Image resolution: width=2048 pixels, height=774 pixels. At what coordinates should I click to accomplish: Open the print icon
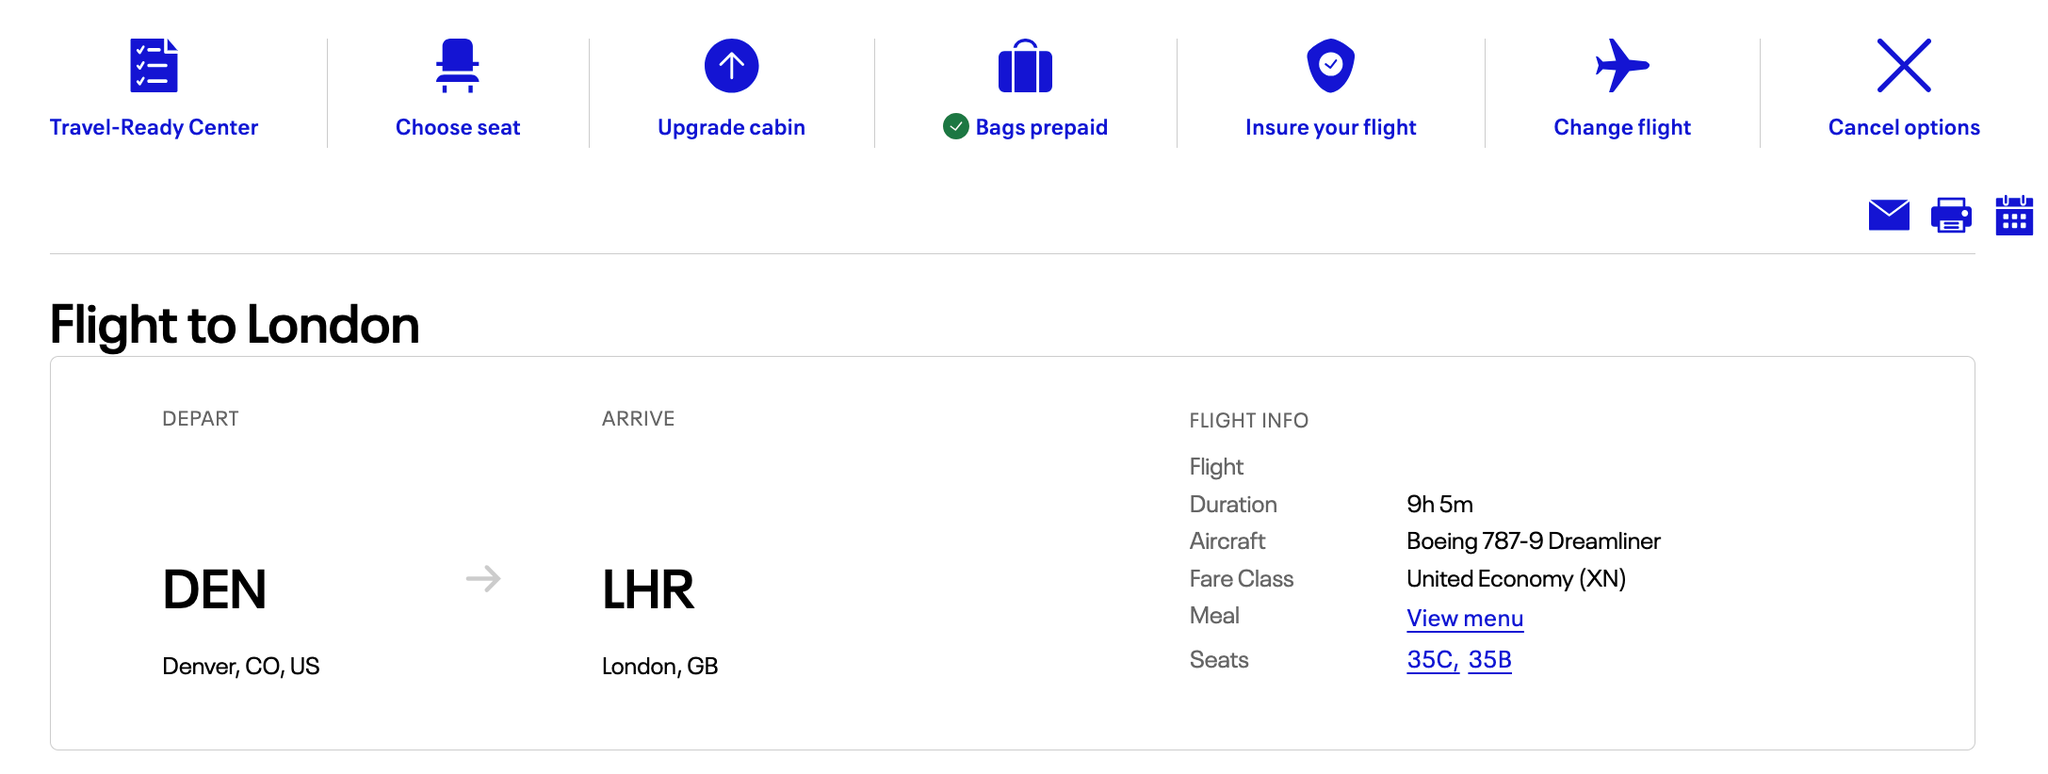click(x=1951, y=213)
